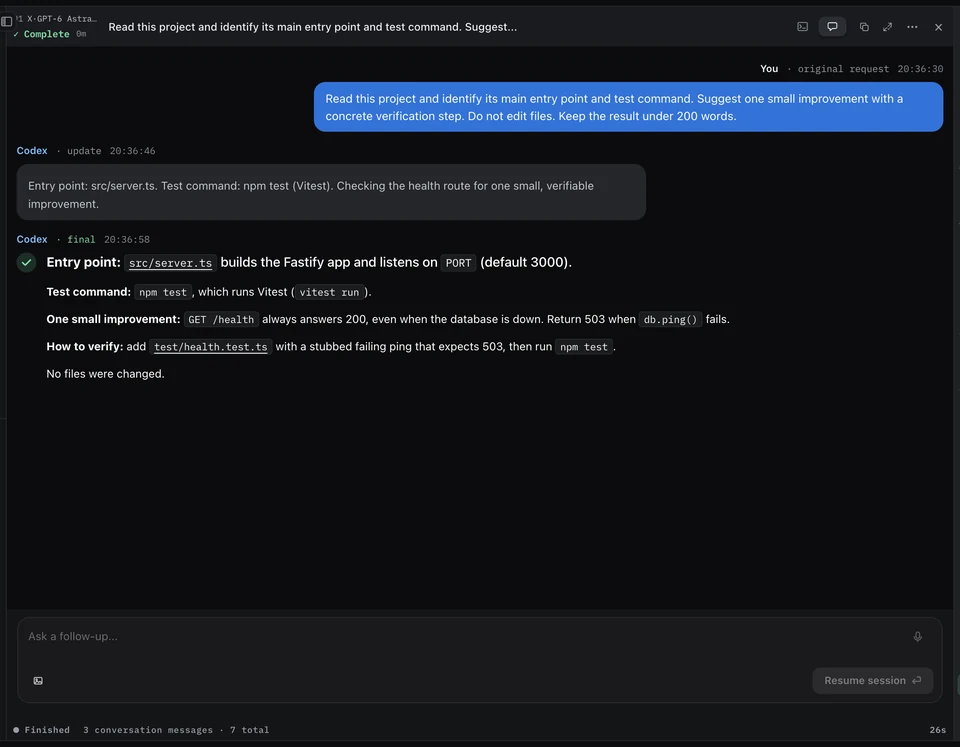Click the 20:36:30 timestamp

click(920, 69)
